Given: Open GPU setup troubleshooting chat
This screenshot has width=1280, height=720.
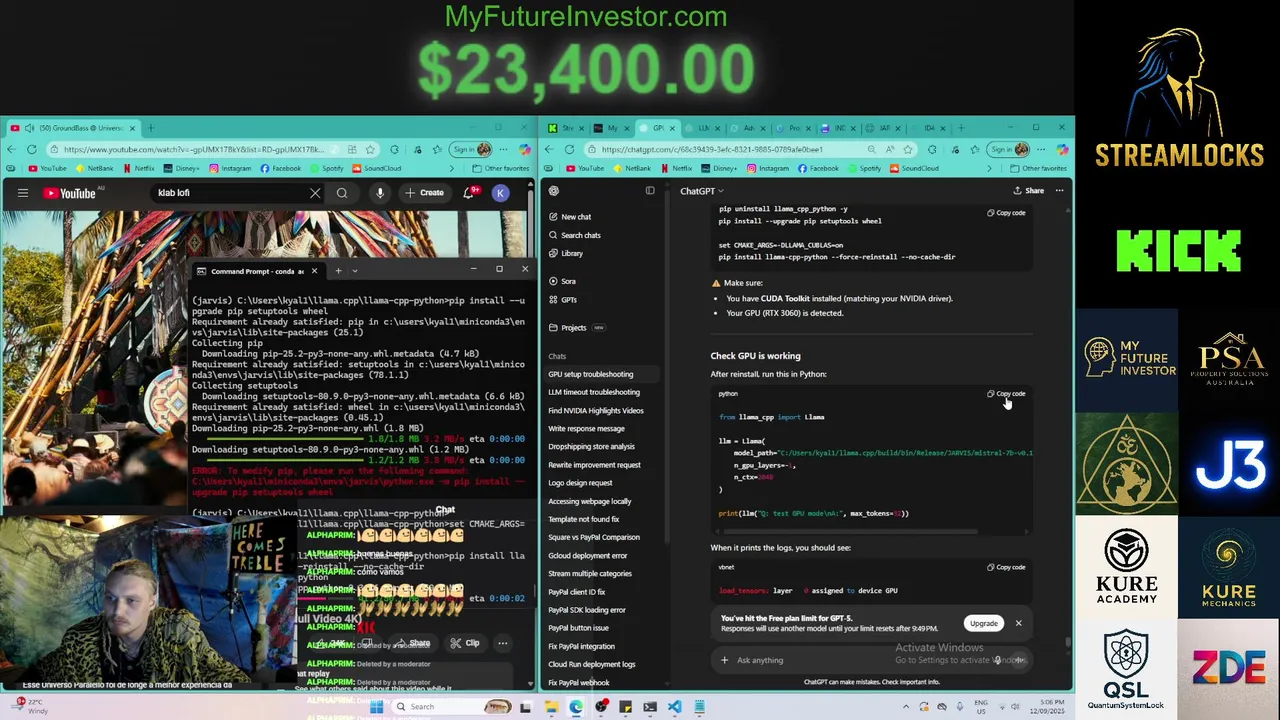Looking at the screenshot, I should [x=604, y=374].
